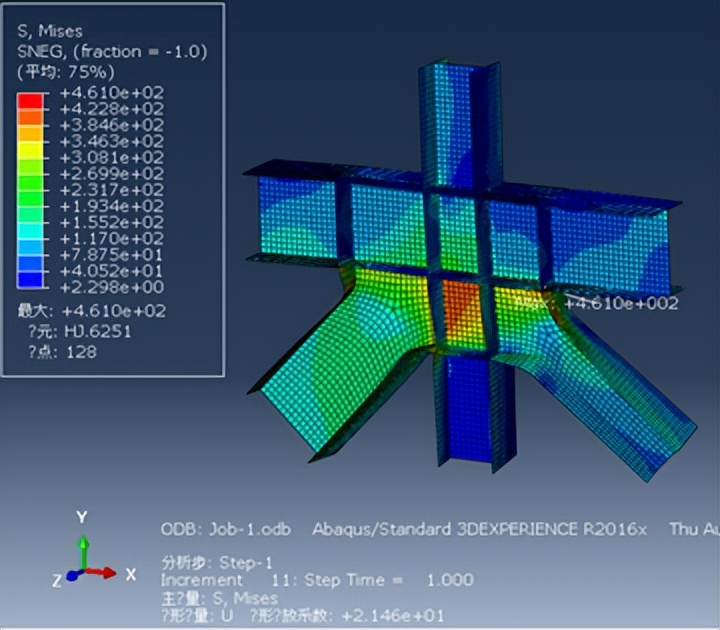The height and width of the screenshot is (630, 720).
Task: Click the deformation scale factor '+2.146e+01'
Action: tap(393, 616)
